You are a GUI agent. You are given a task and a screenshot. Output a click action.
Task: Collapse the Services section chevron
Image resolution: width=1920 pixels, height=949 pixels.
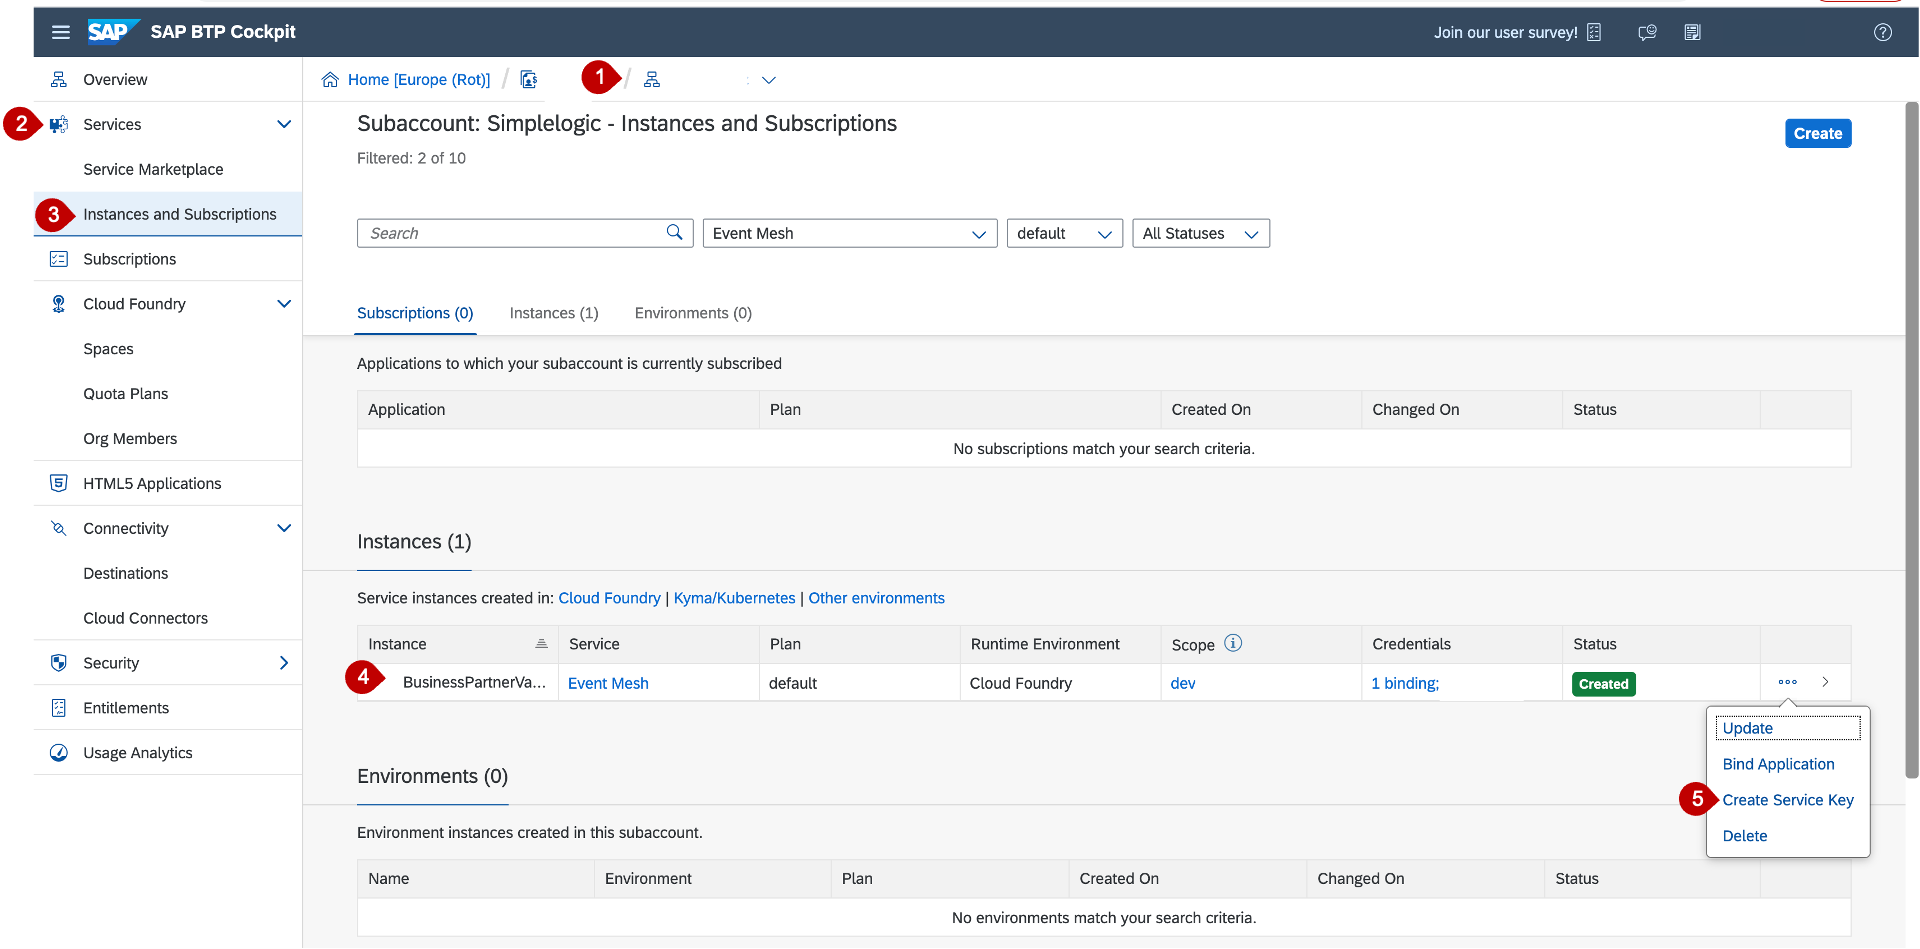coord(284,124)
